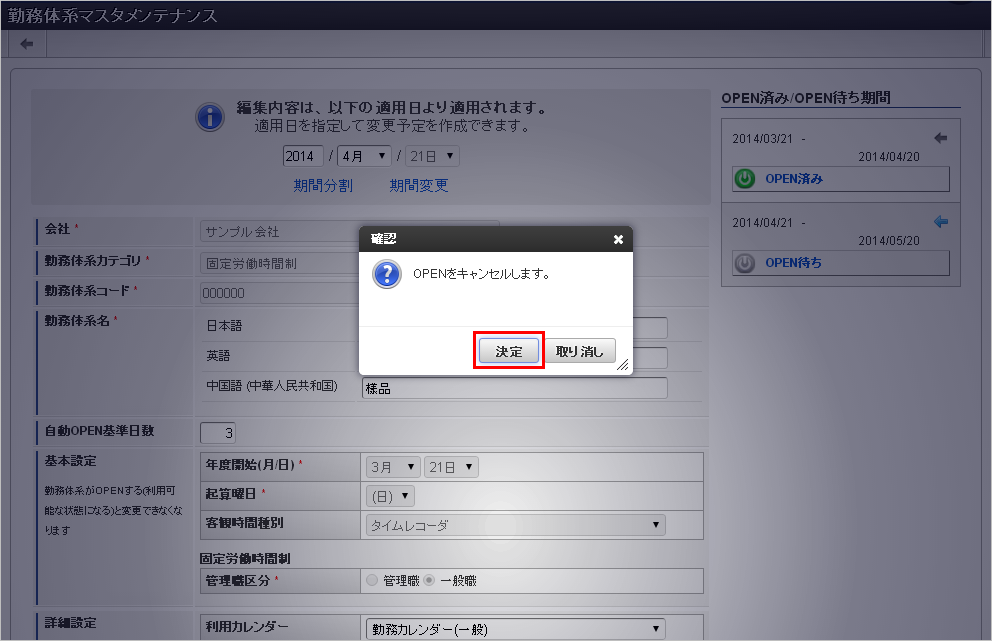Image resolution: width=992 pixels, height=641 pixels.
Task: Click the 2014/04/20 end date text
Action: 889,156
